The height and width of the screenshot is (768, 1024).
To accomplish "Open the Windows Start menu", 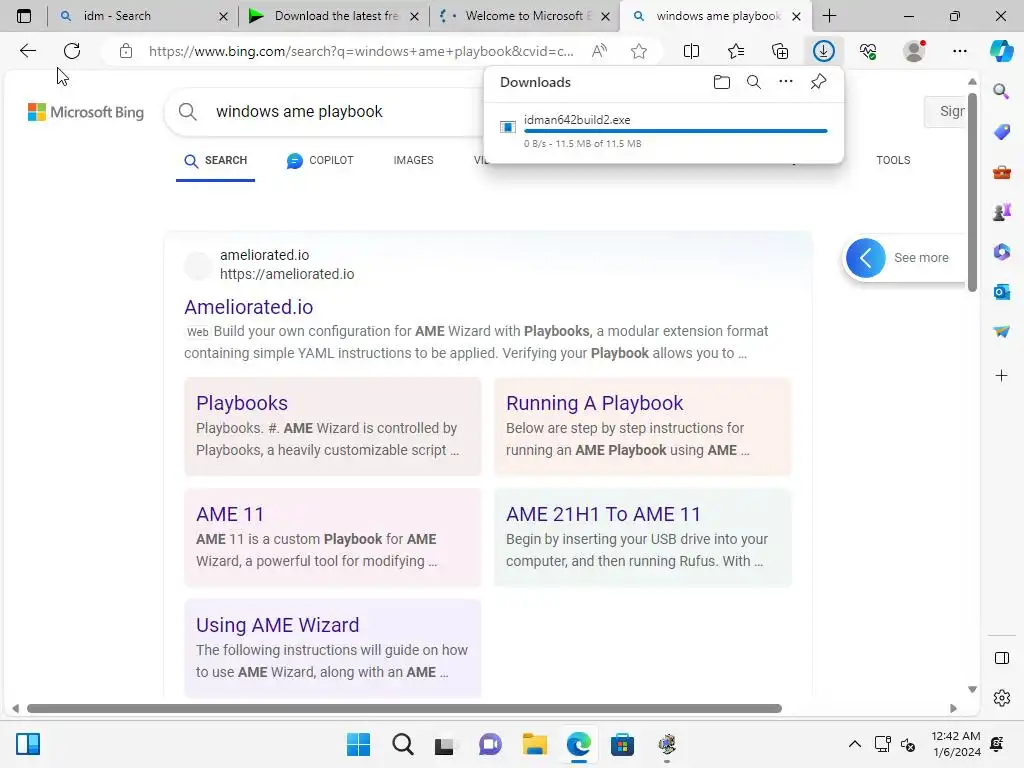I will point(358,744).
